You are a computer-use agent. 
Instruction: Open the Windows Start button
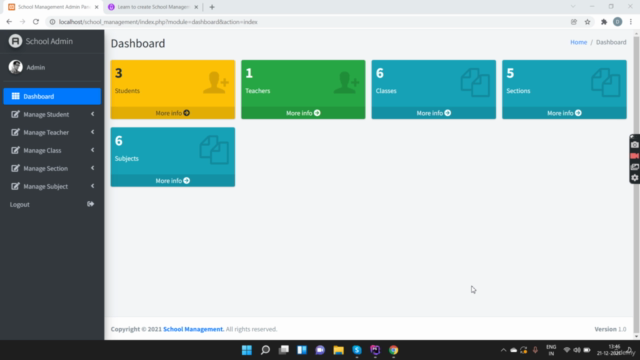pyautogui.click(x=247, y=350)
